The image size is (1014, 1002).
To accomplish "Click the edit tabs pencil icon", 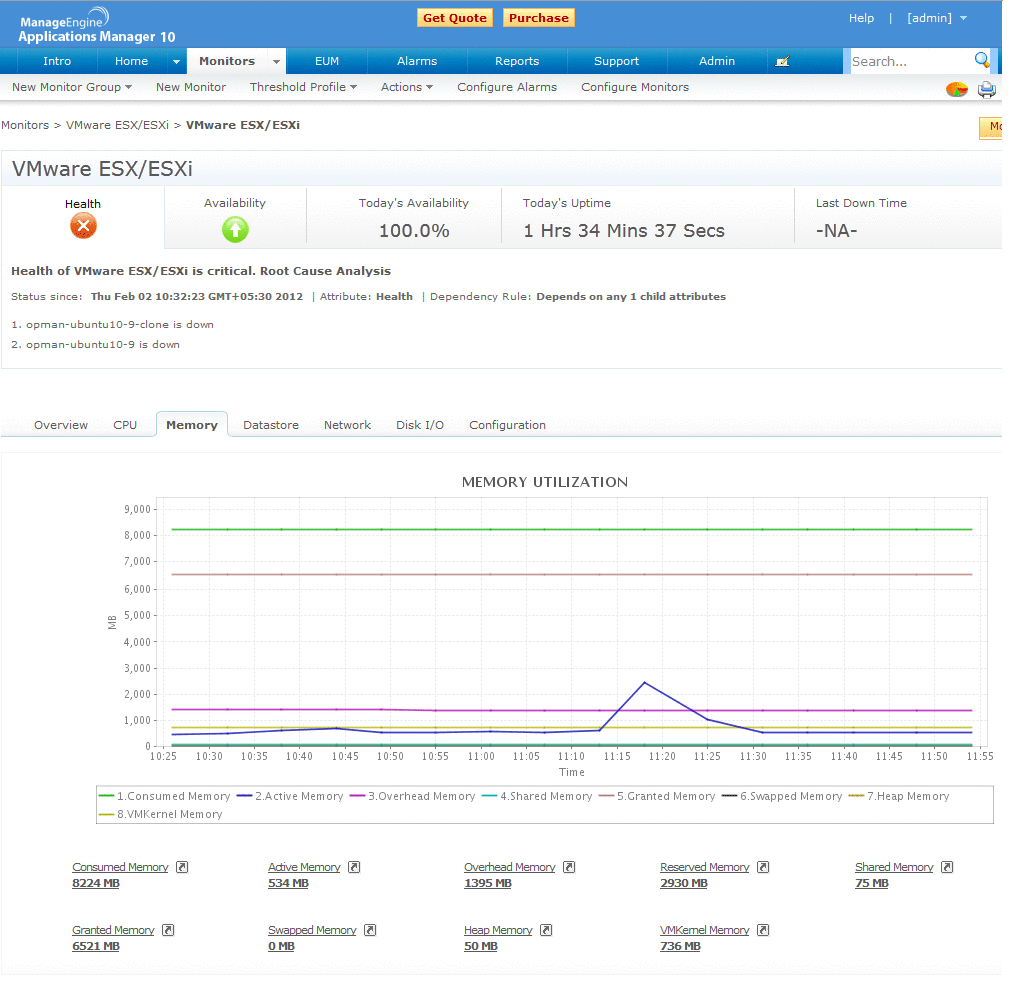I will point(782,61).
